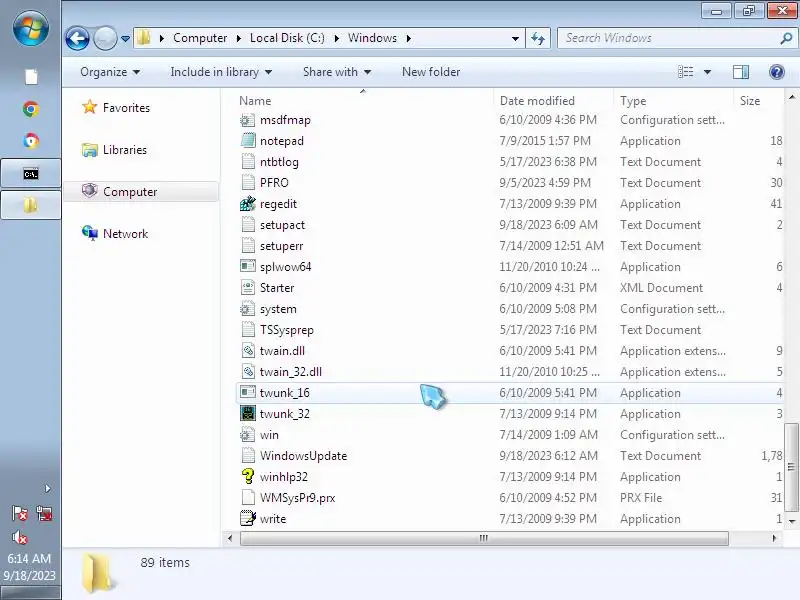Show hidden tray icons arrow
Viewport: 800px width, 600px height.
coord(47,489)
